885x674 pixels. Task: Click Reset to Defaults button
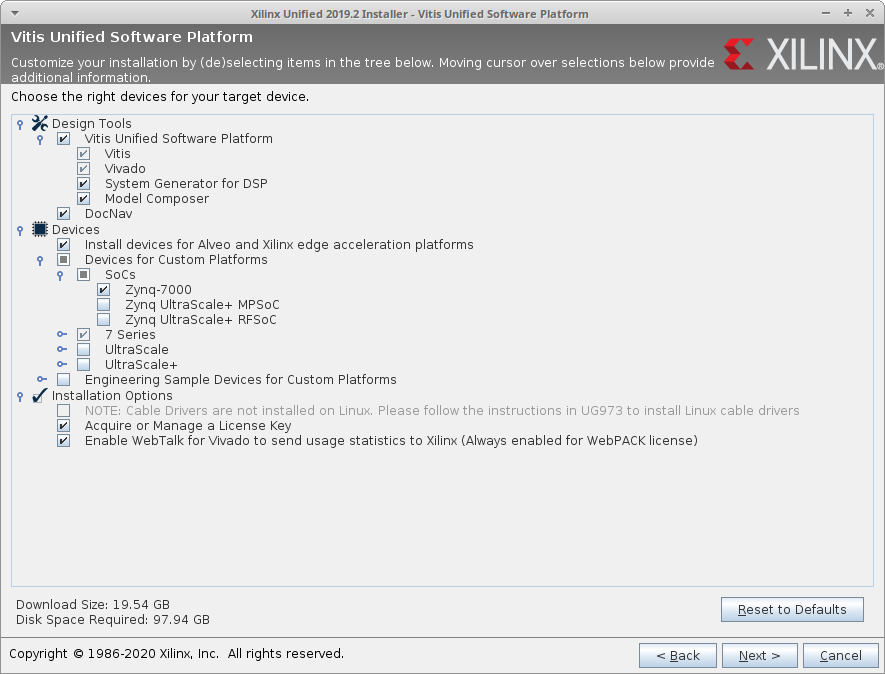[x=792, y=610]
